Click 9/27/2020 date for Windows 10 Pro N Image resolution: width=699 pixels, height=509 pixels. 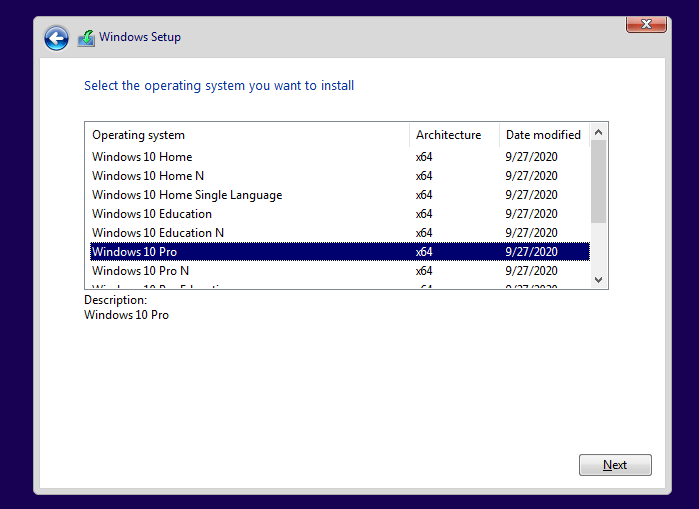[531, 271]
